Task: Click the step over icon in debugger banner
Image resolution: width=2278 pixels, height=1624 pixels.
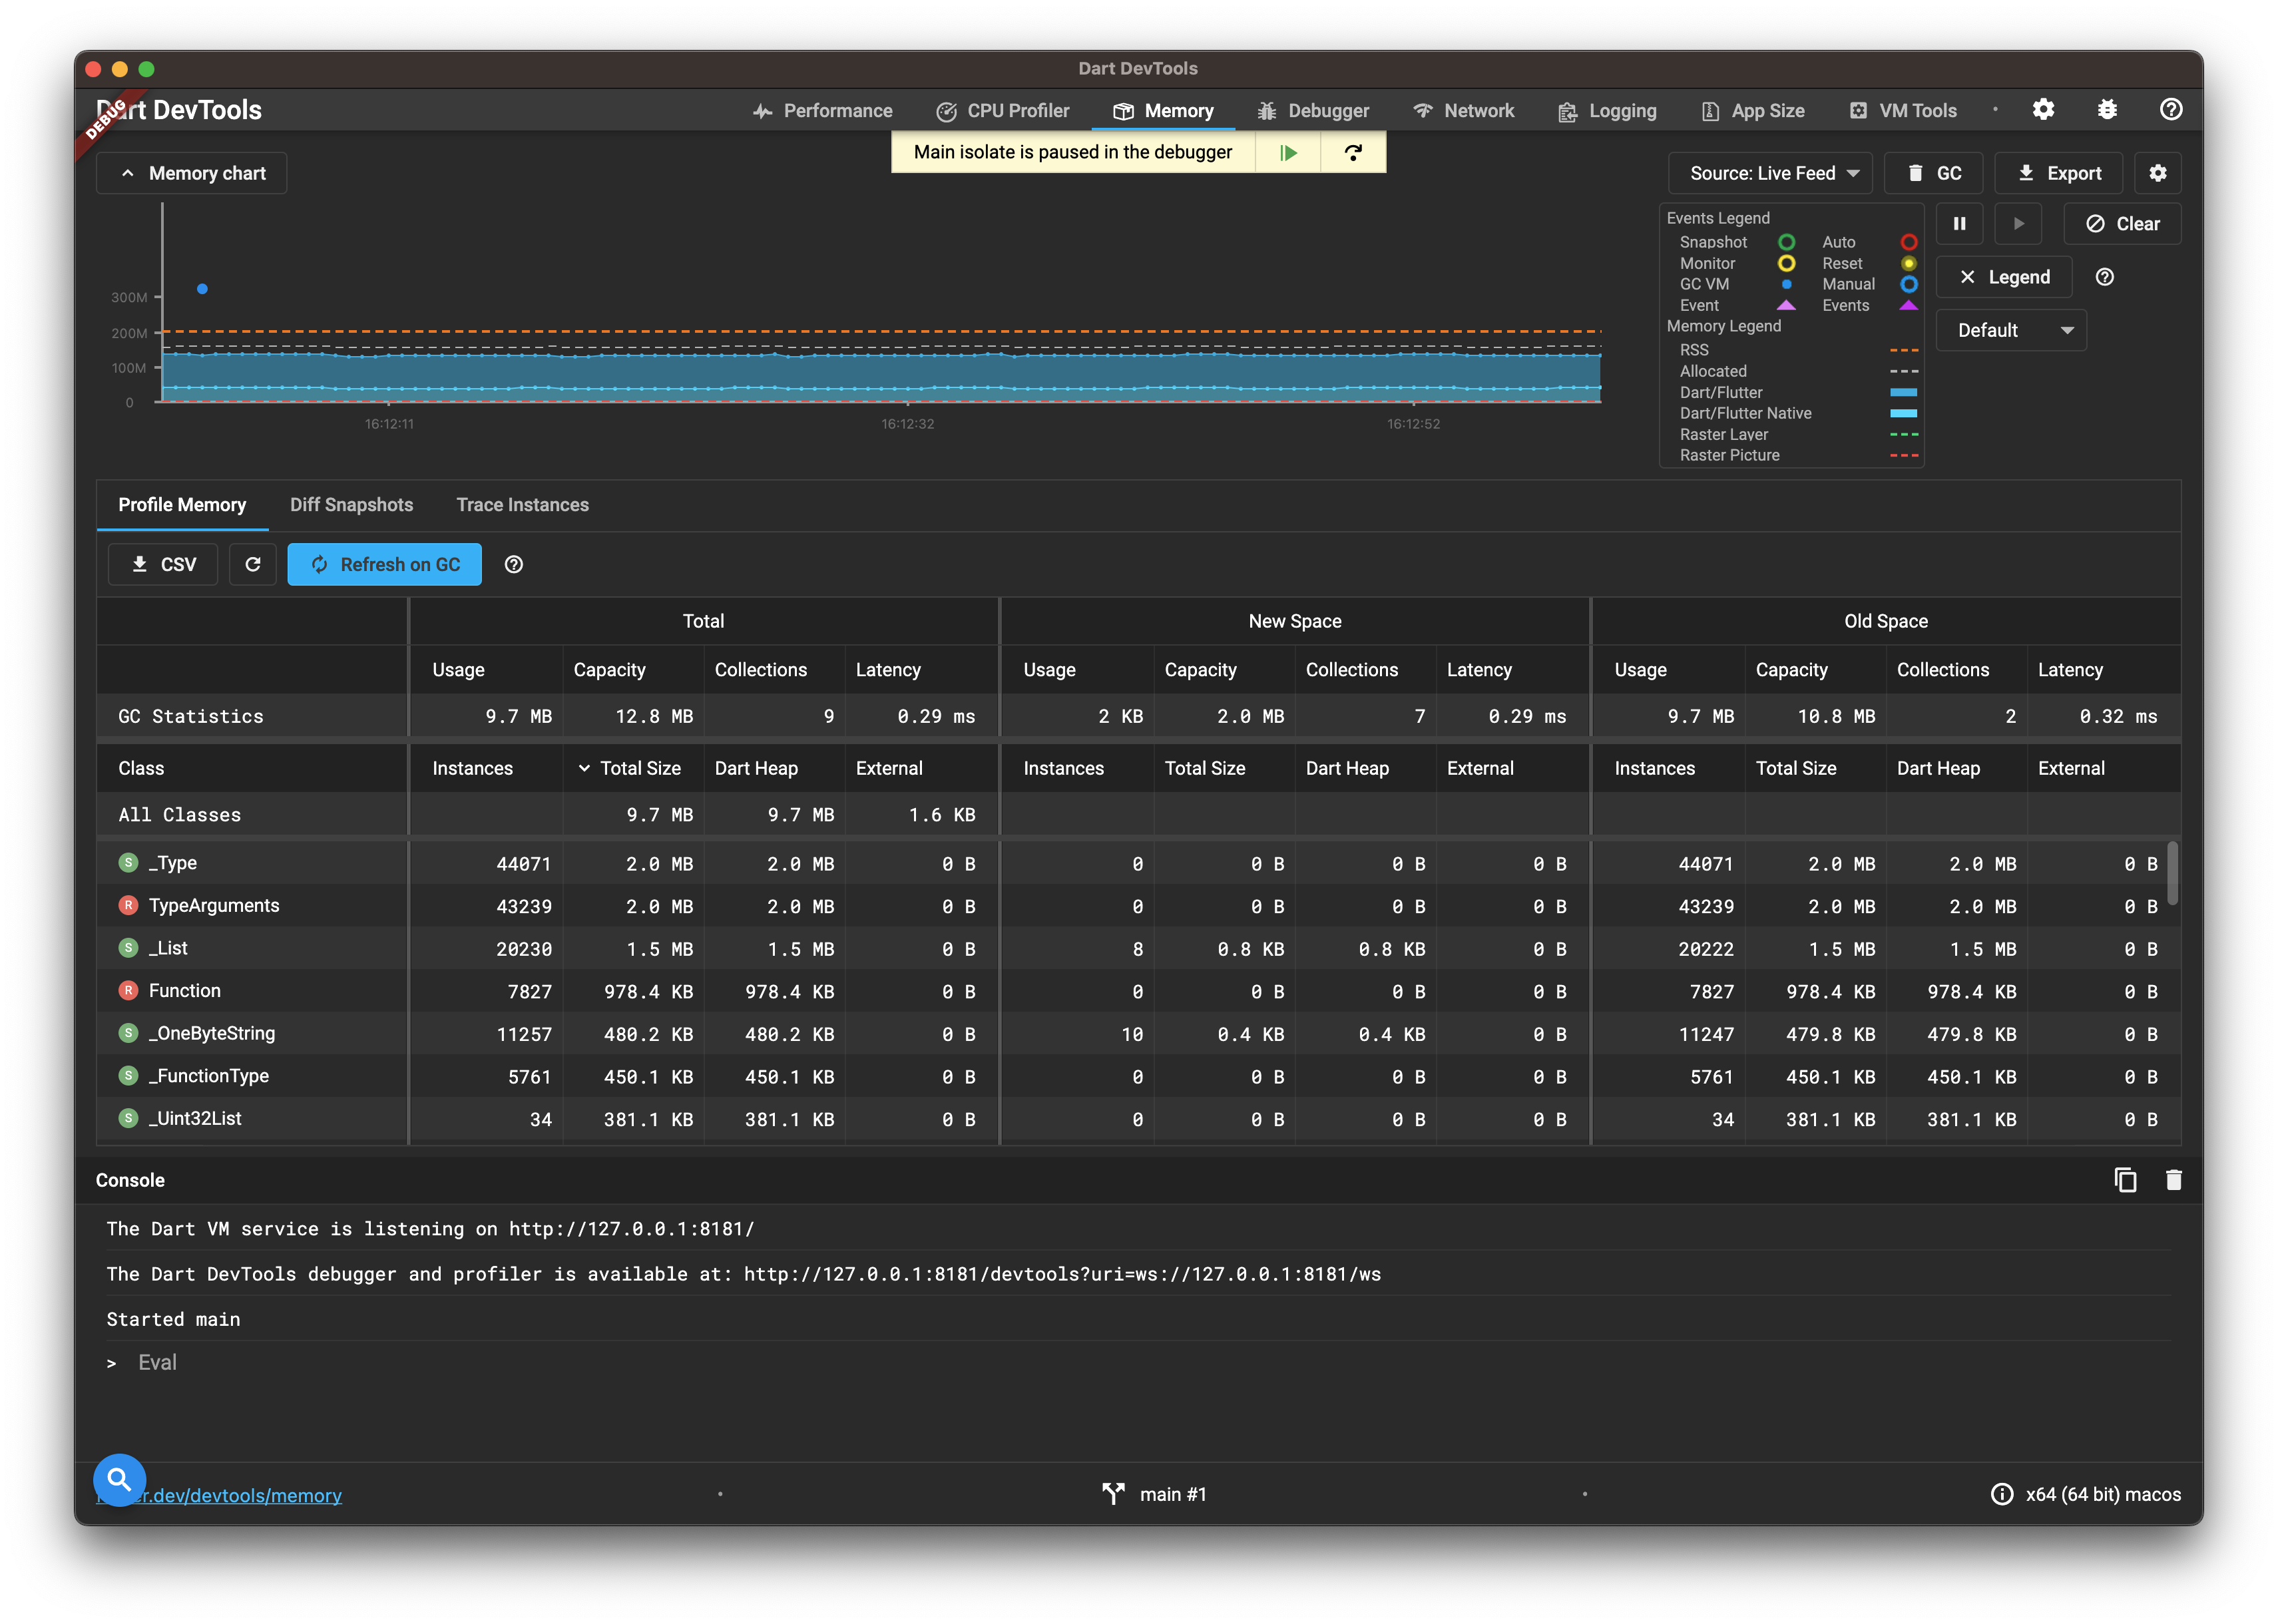Action: click(1353, 153)
